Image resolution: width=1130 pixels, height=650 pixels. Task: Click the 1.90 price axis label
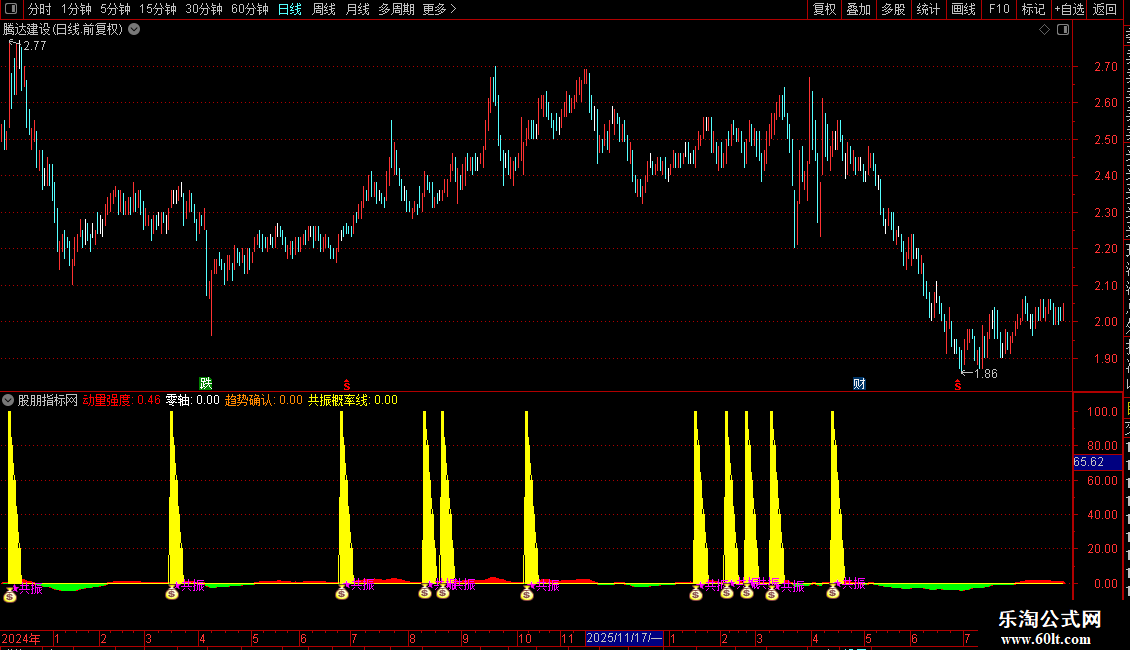click(1106, 358)
